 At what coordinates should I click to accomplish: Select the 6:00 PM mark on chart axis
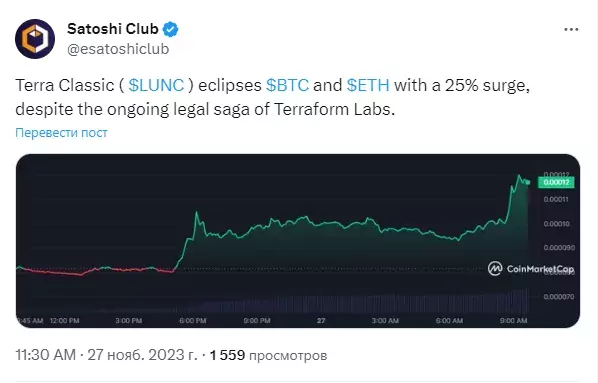[x=193, y=320]
